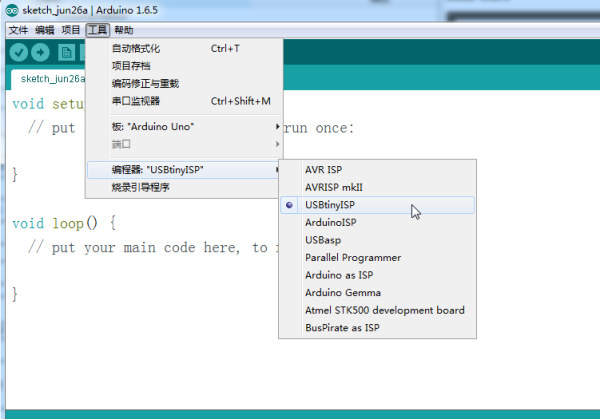600x419 pixels.
Task: Open the 项目 menu
Action: click(71, 30)
